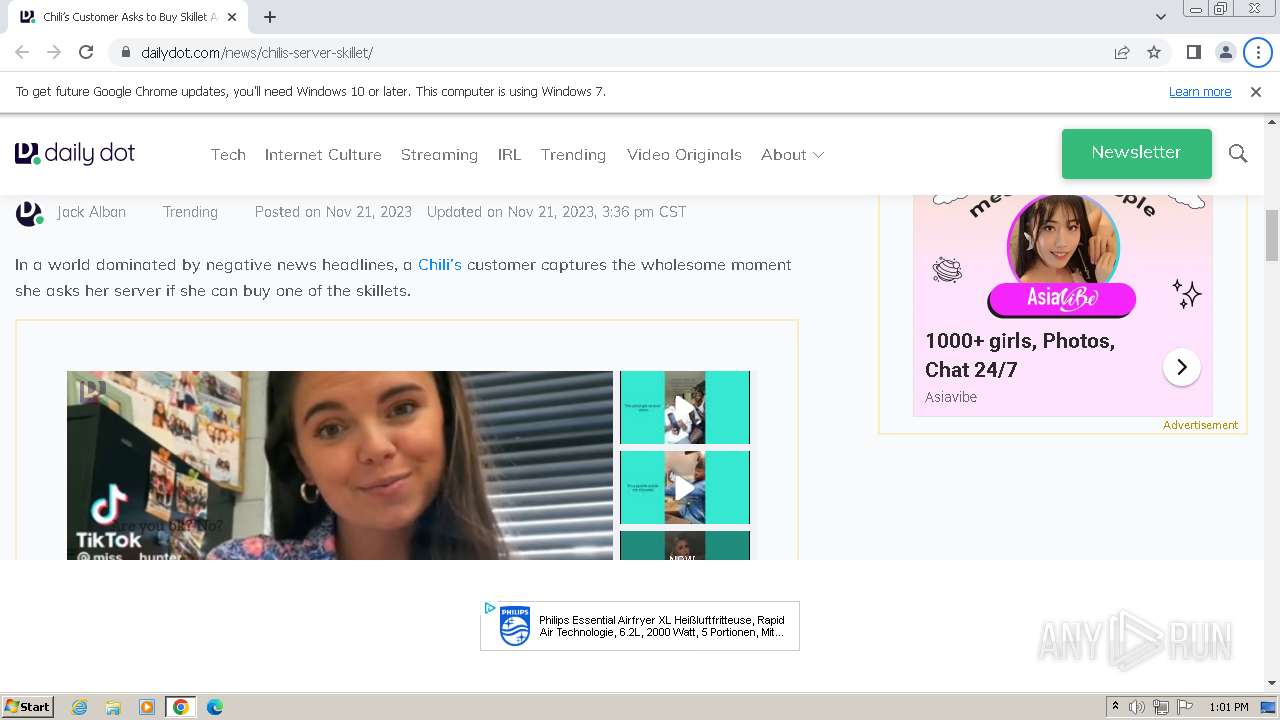Click the Asiavibe ad headline text
Viewport: 1280px width, 720px height.
(1020, 355)
